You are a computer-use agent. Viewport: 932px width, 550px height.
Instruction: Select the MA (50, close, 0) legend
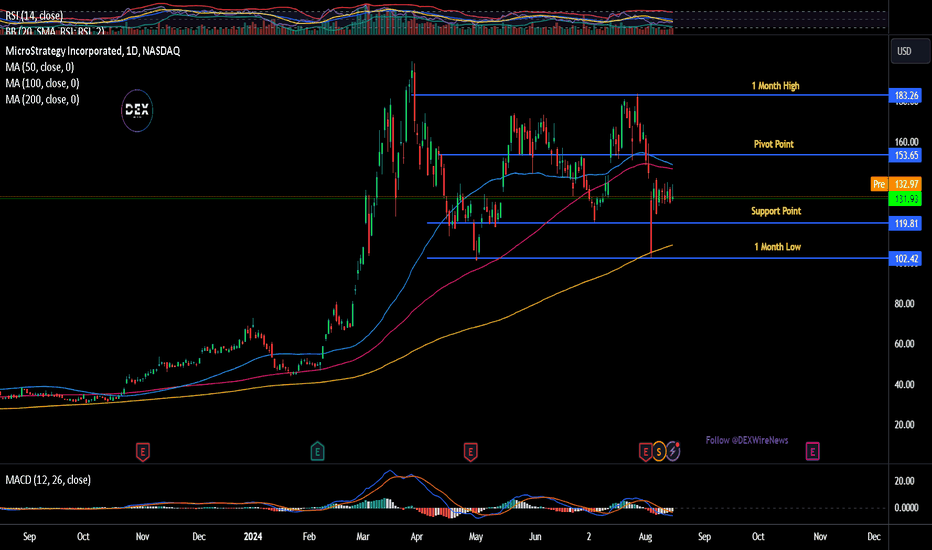(40, 67)
